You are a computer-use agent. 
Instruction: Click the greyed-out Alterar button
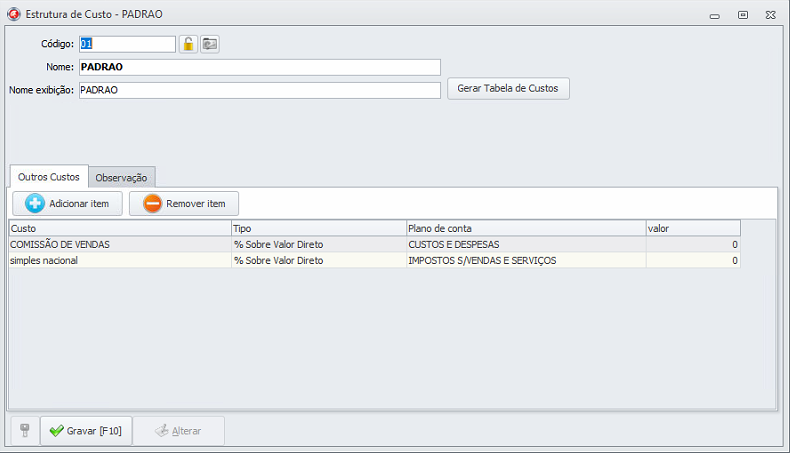click(179, 431)
